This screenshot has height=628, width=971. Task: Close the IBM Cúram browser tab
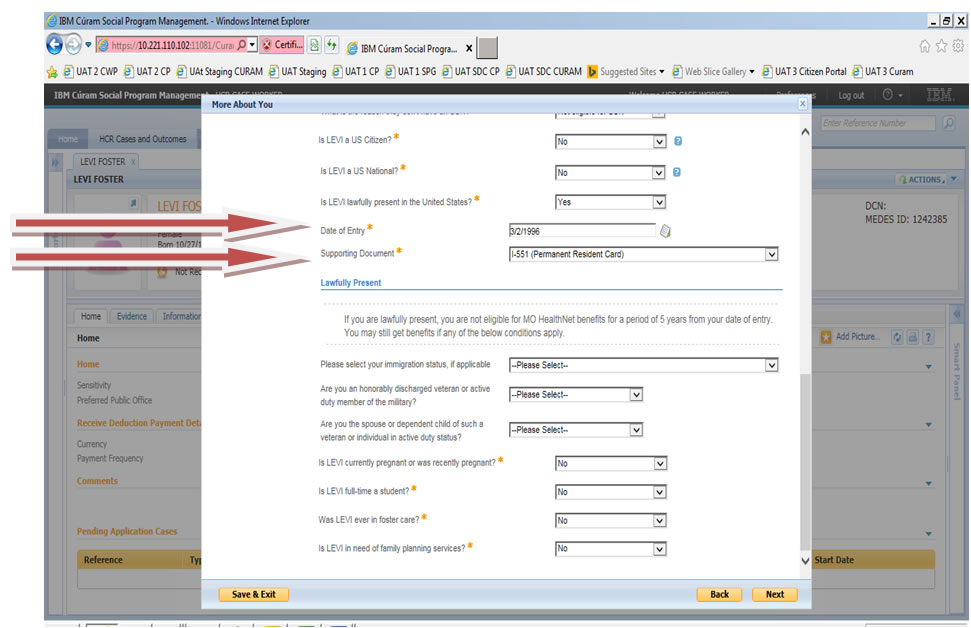coord(469,48)
